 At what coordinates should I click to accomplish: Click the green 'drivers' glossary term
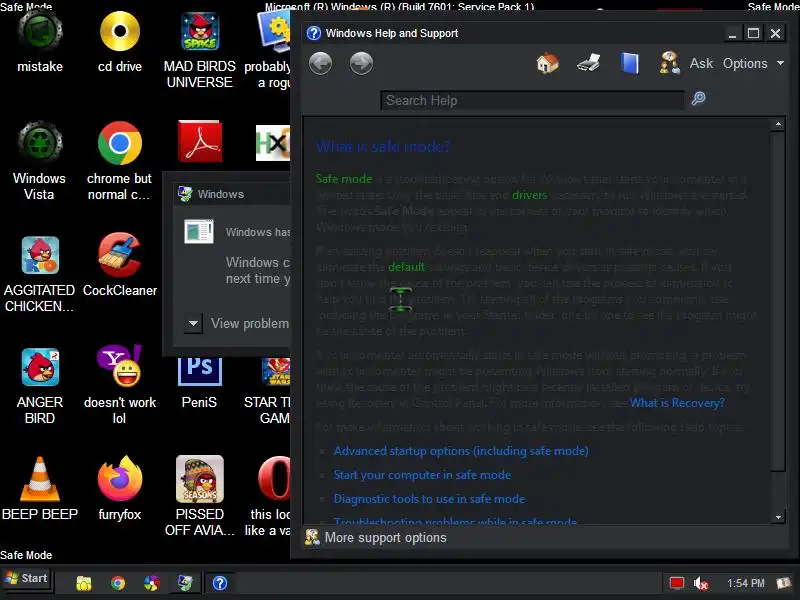[529, 195]
